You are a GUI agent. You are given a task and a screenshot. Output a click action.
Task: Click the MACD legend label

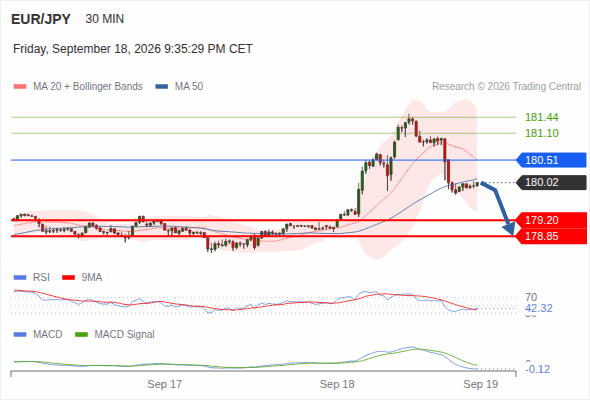48,335
